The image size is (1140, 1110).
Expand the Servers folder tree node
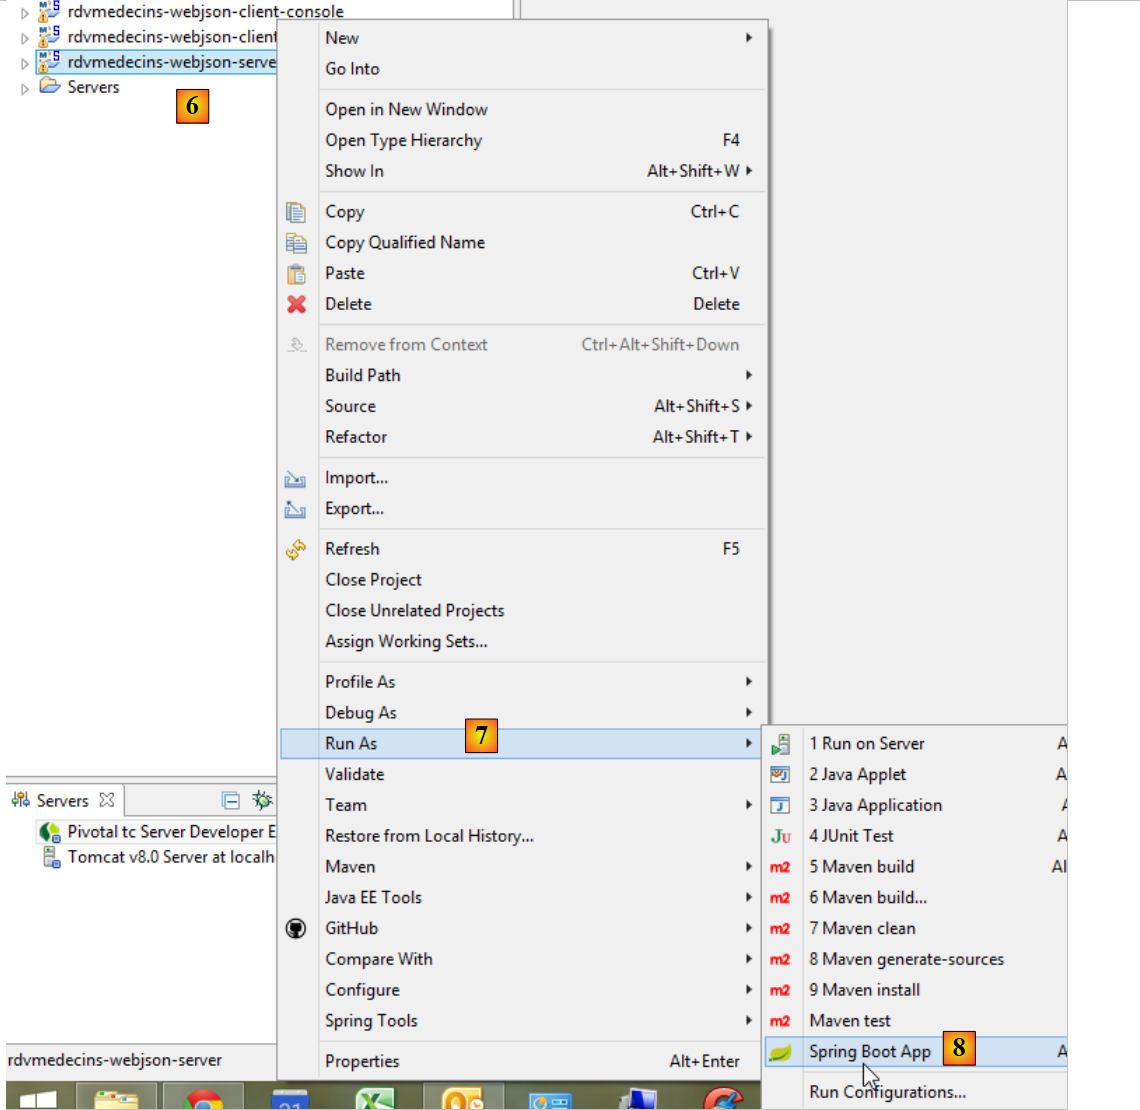(x=25, y=89)
